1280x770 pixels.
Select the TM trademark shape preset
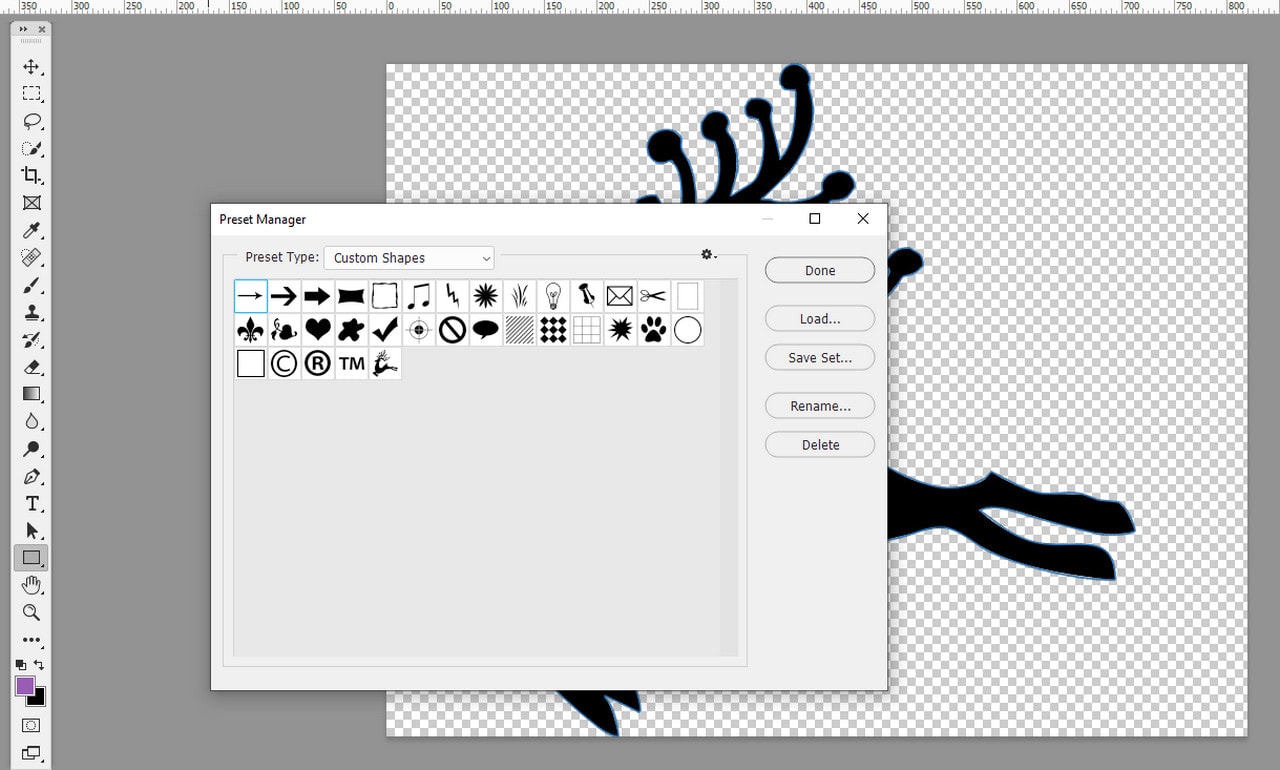(352, 364)
